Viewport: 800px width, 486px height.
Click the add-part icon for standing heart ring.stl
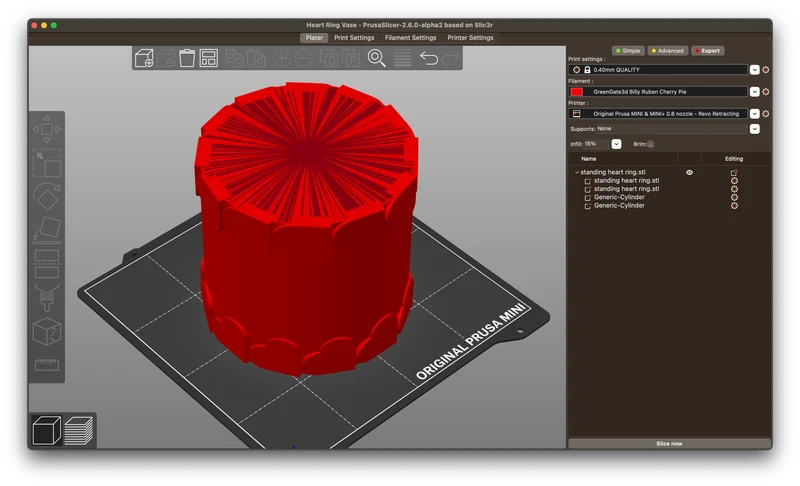734,172
